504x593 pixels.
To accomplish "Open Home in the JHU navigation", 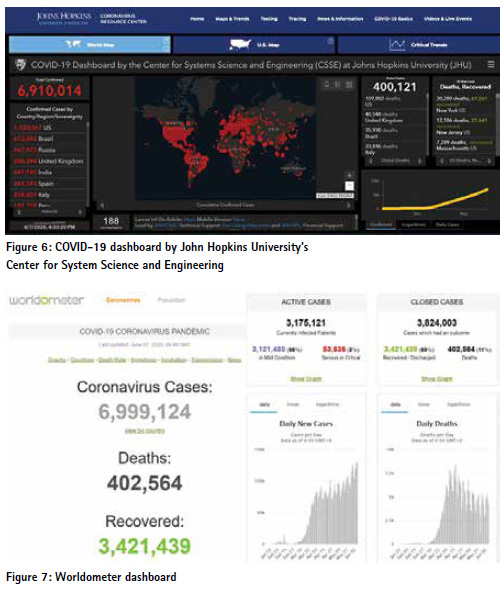I will click(x=197, y=19).
